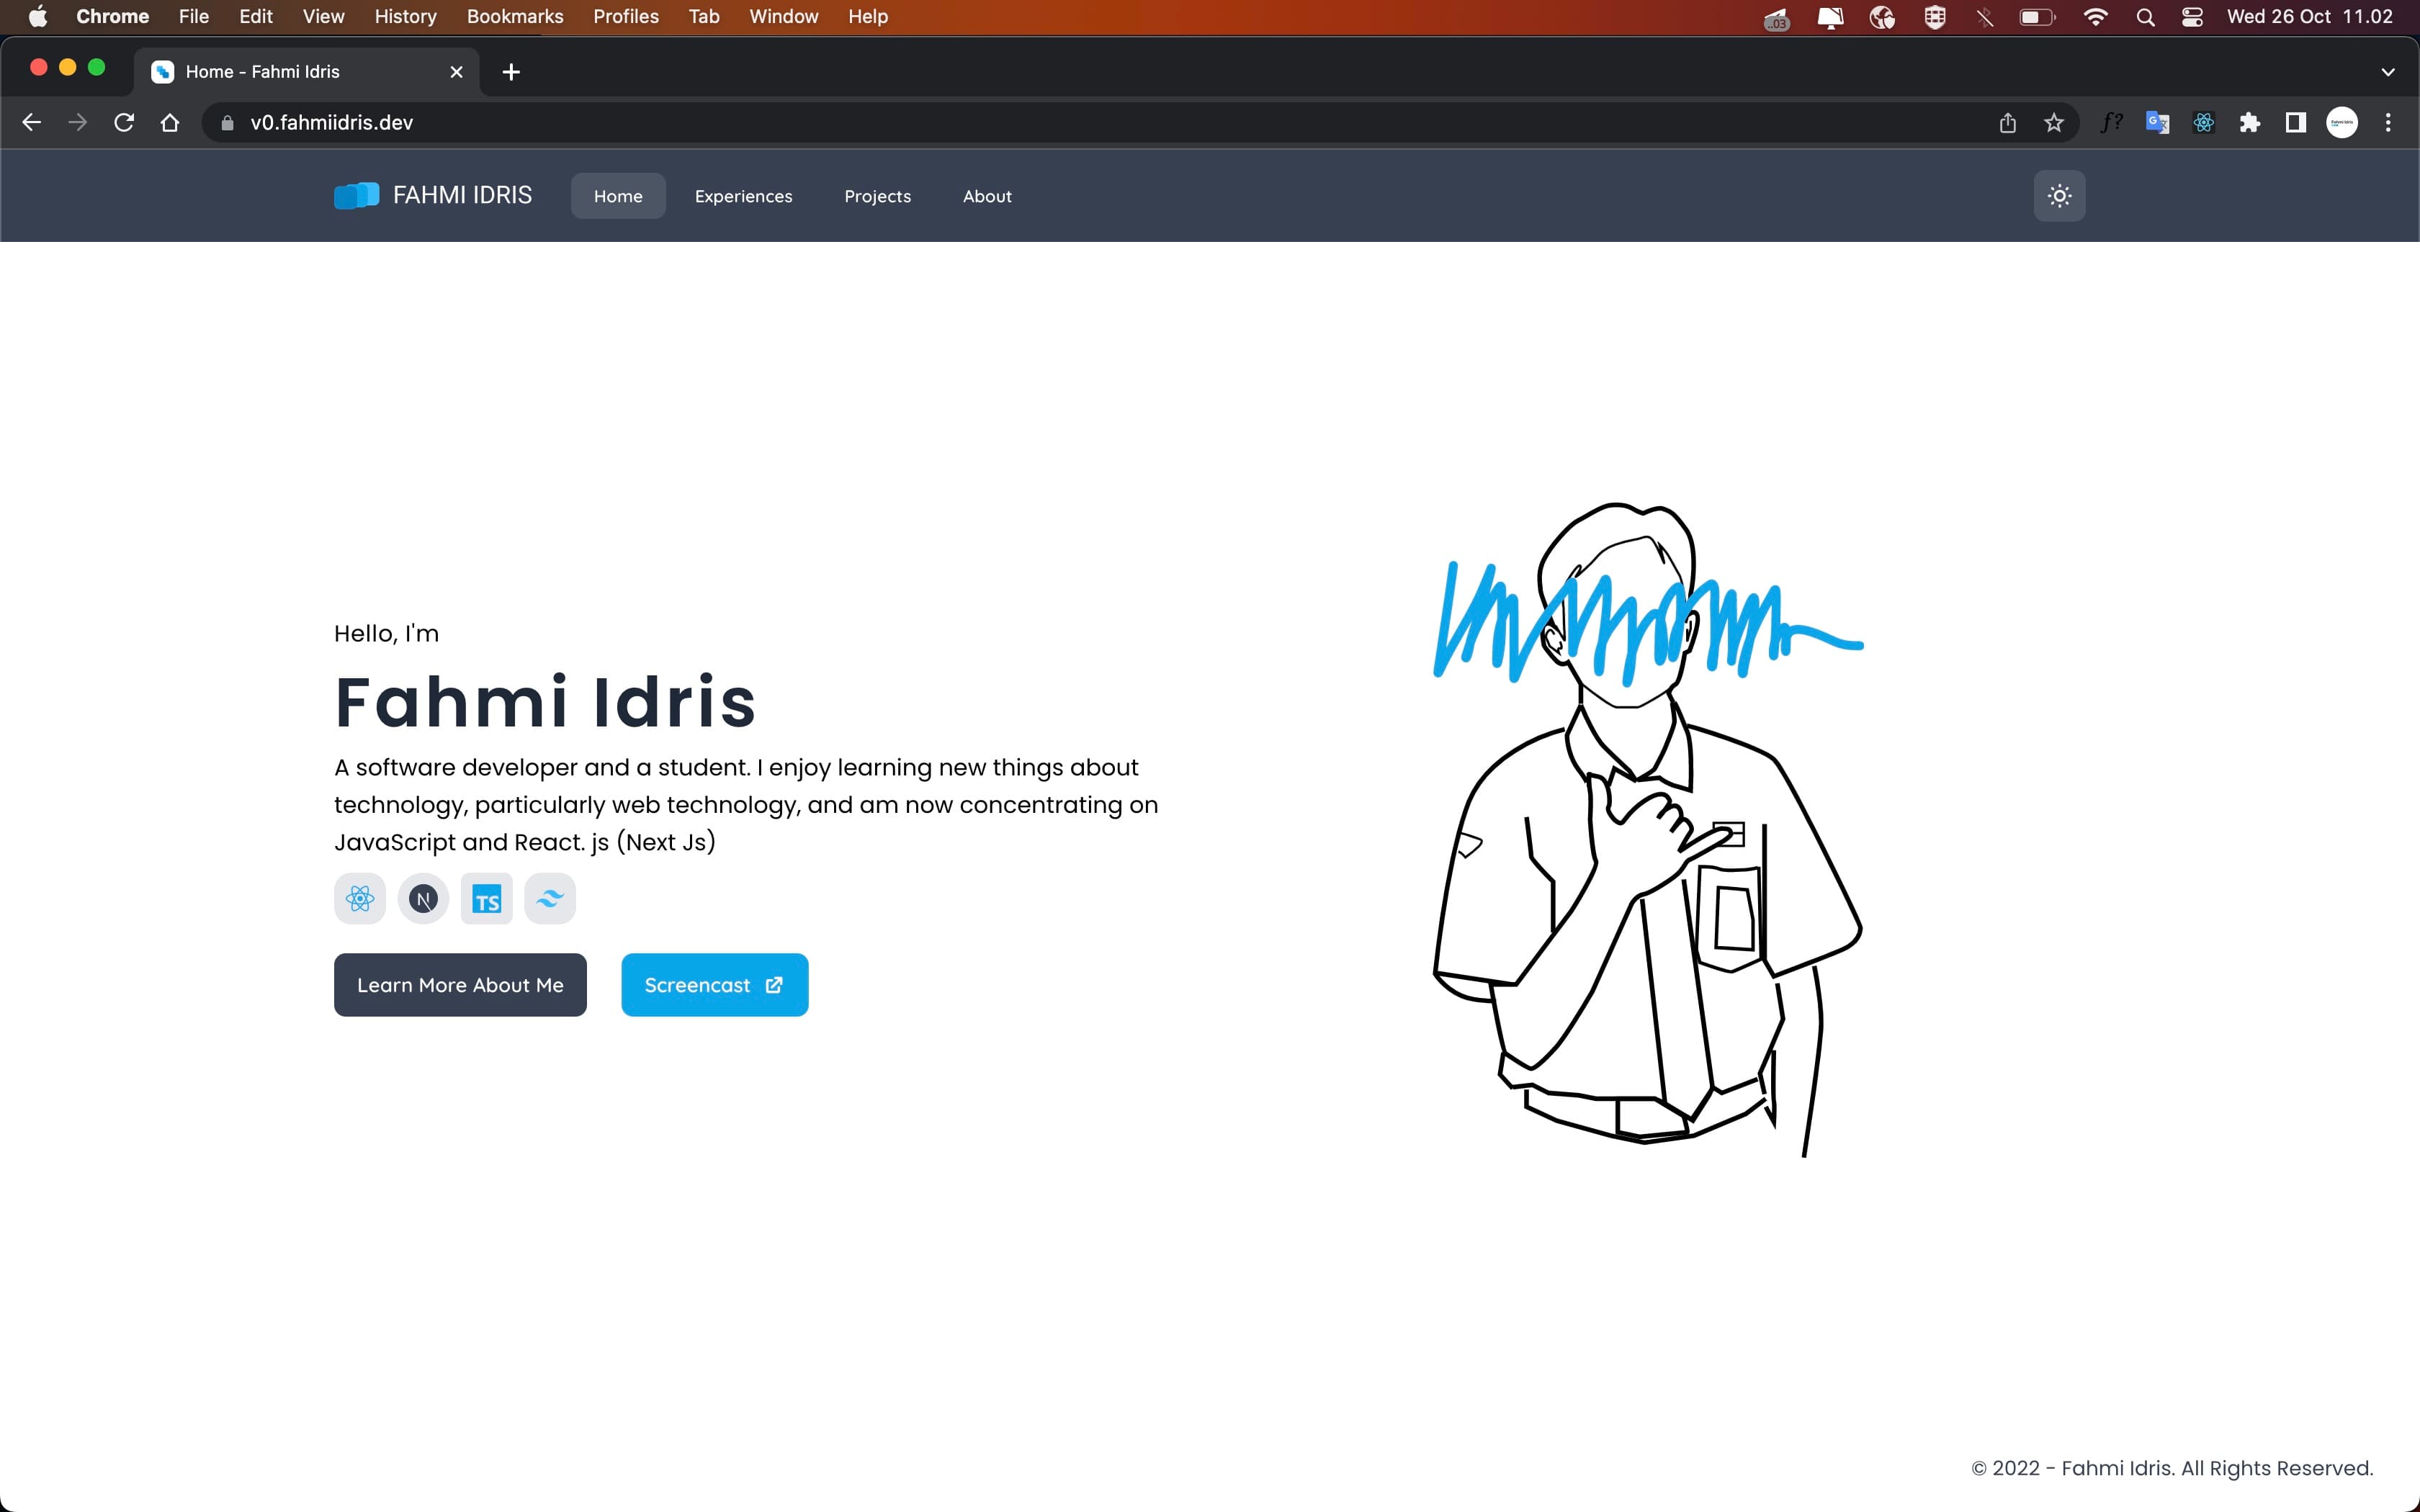Click the Learn More About Me button
This screenshot has height=1512, width=2420.
coord(460,985)
